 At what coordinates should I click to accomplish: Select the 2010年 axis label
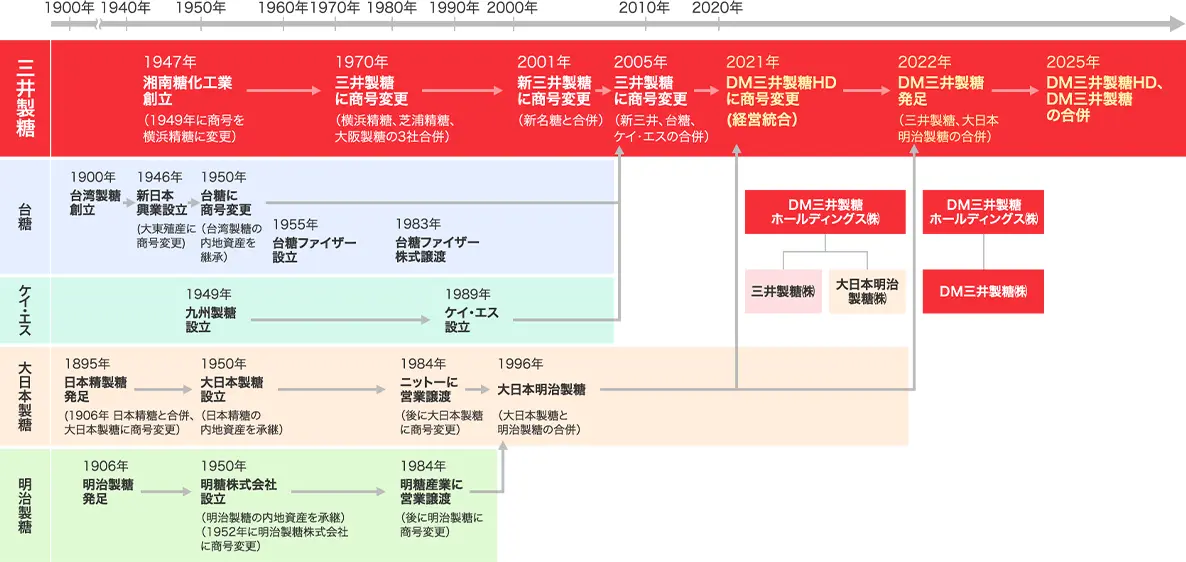645,8
